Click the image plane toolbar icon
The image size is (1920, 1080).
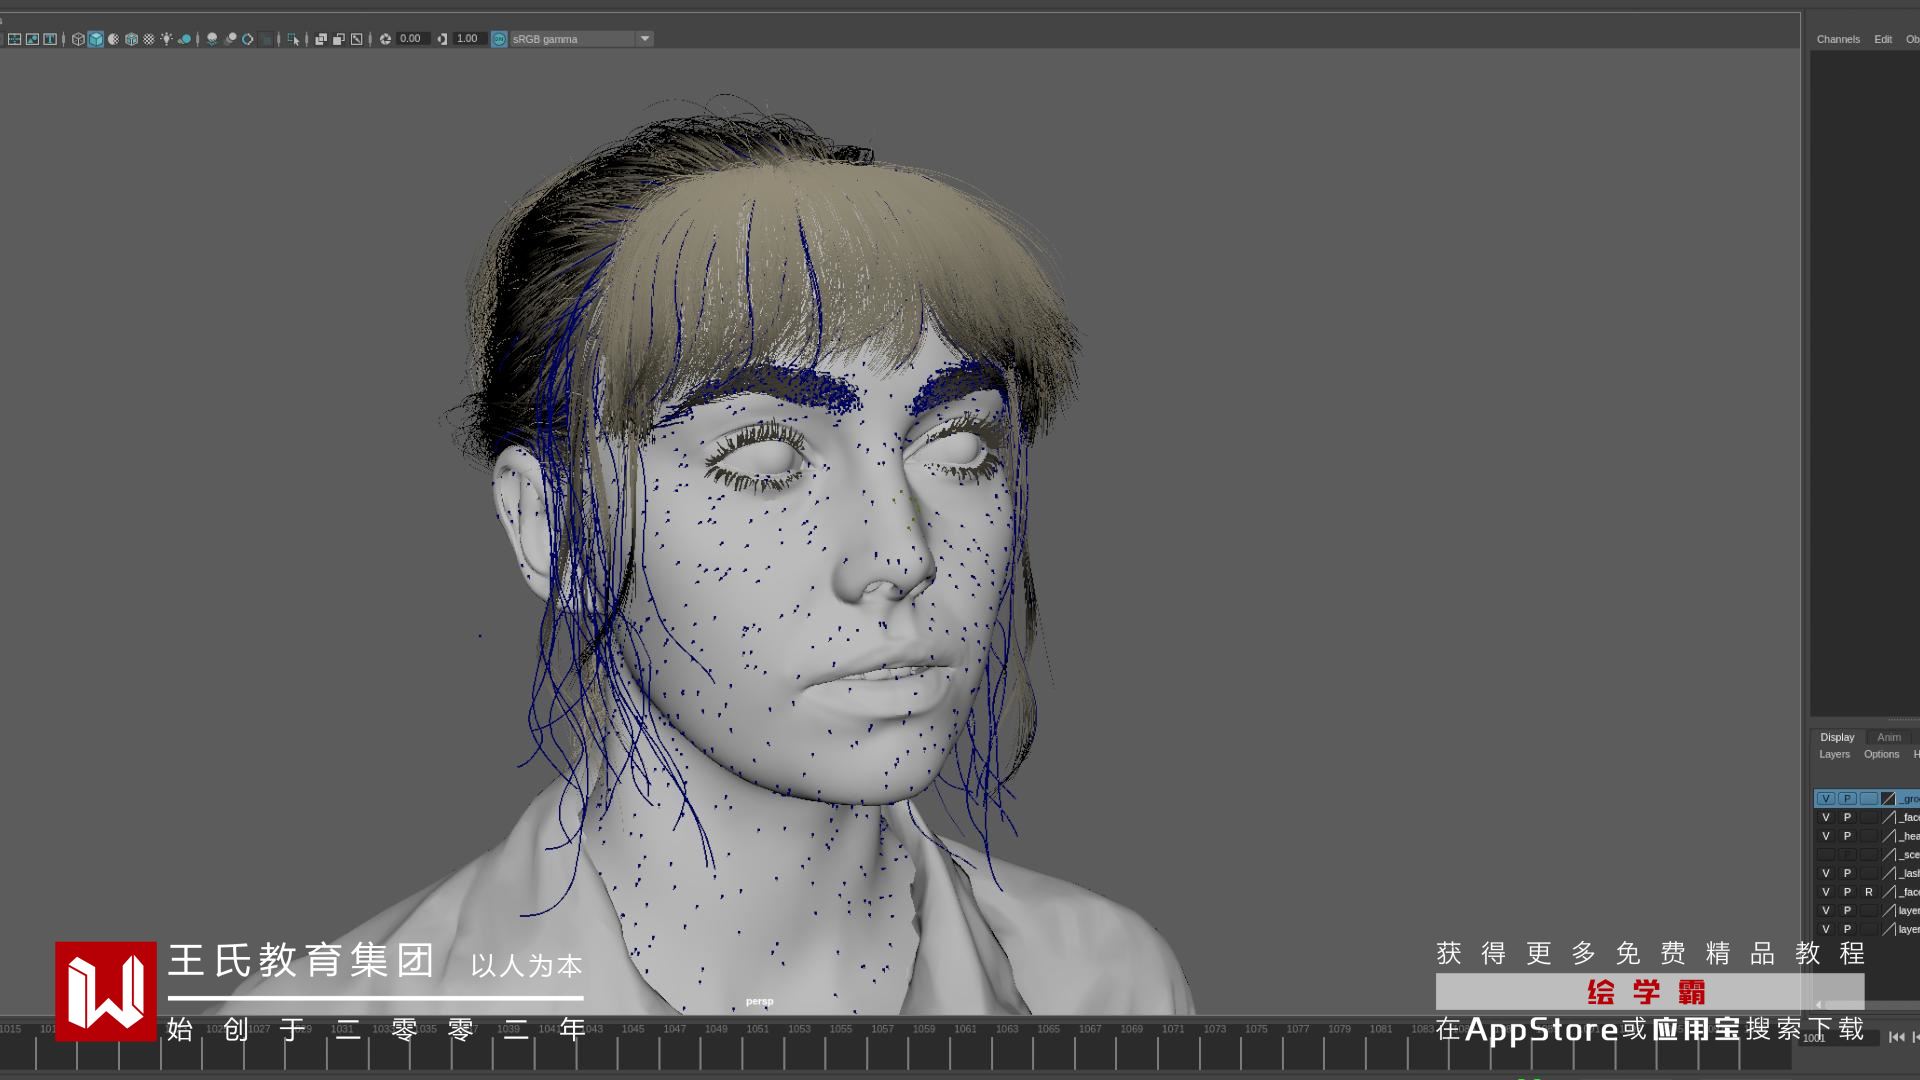coord(32,39)
